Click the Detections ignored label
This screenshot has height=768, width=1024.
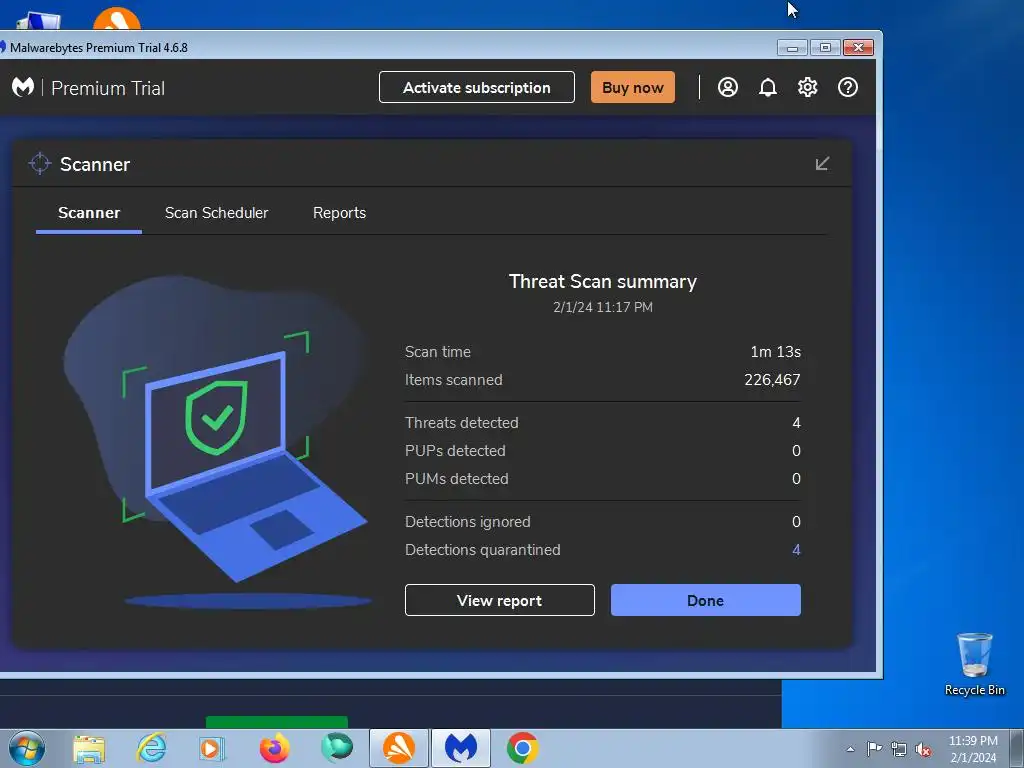468,522
